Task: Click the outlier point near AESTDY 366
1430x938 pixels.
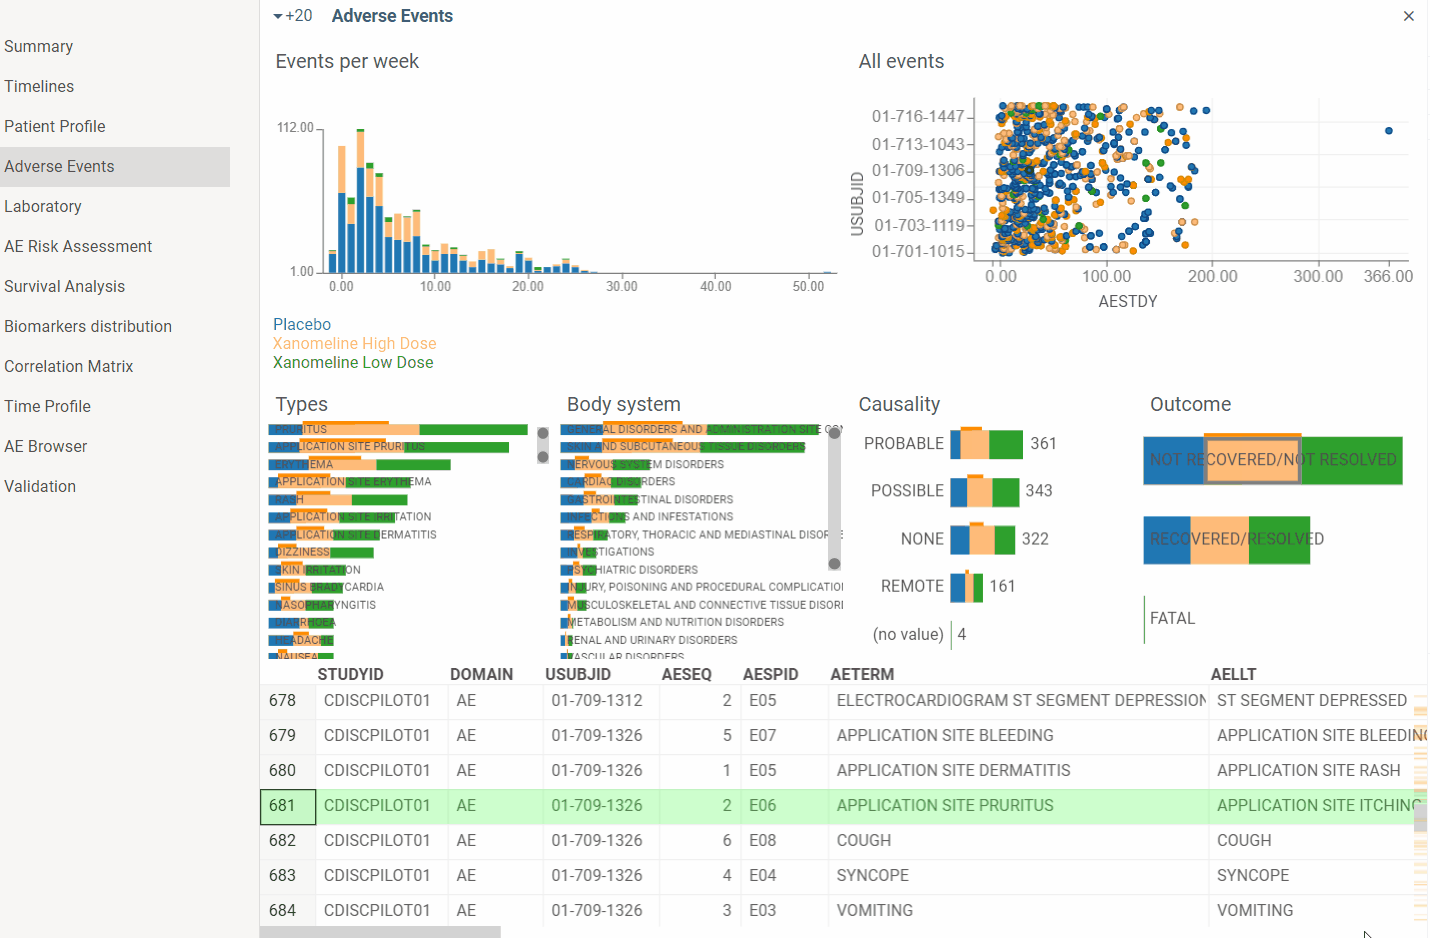Action: pos(1388,130)
